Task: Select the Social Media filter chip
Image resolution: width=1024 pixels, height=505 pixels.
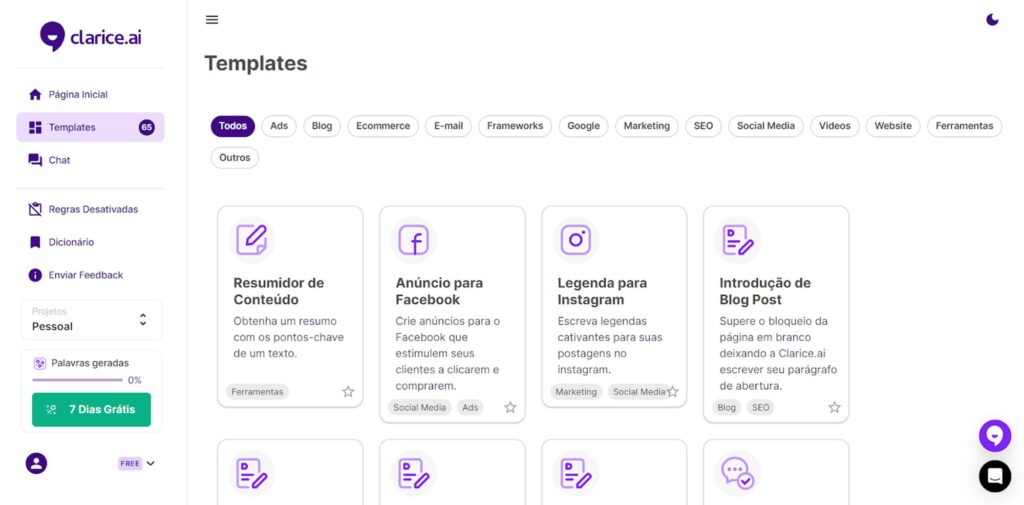Action: coord(765,126)
